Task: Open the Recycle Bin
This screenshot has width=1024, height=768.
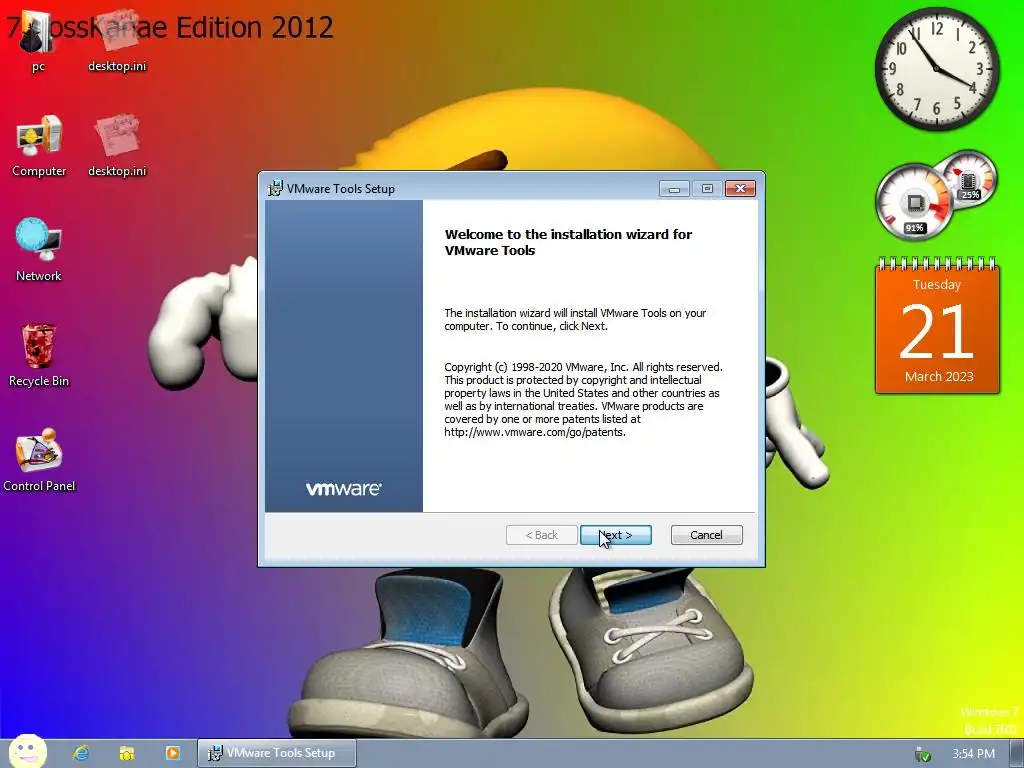Action: click(39, 355)
